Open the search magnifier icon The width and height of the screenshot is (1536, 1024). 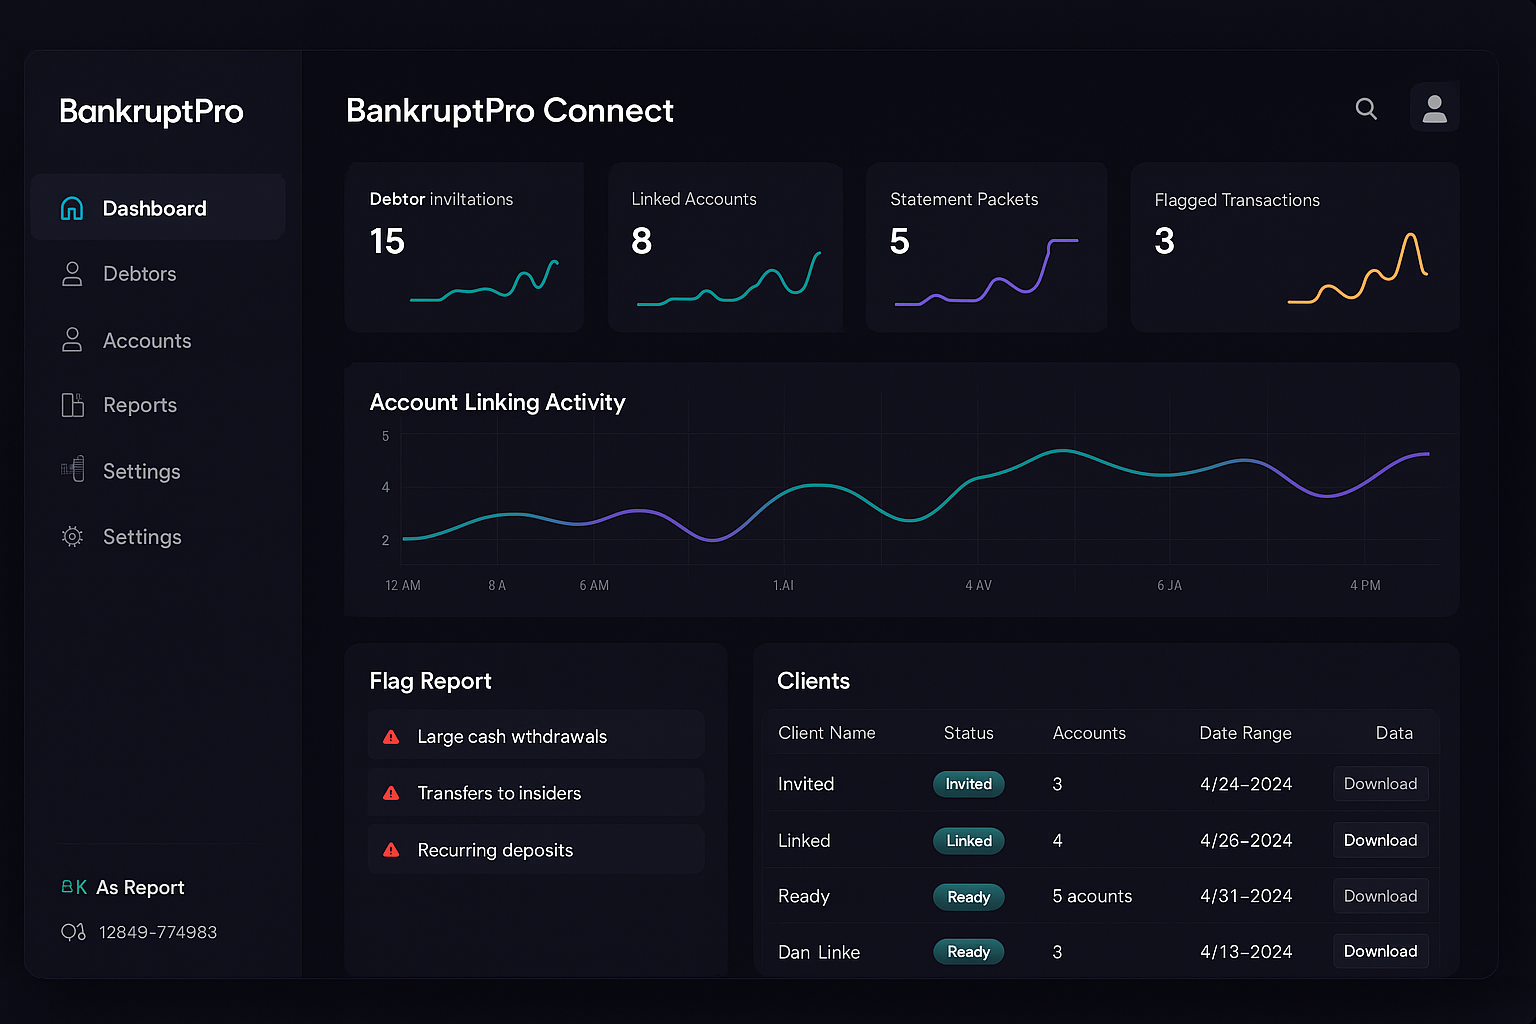(x=1366, y=109)
